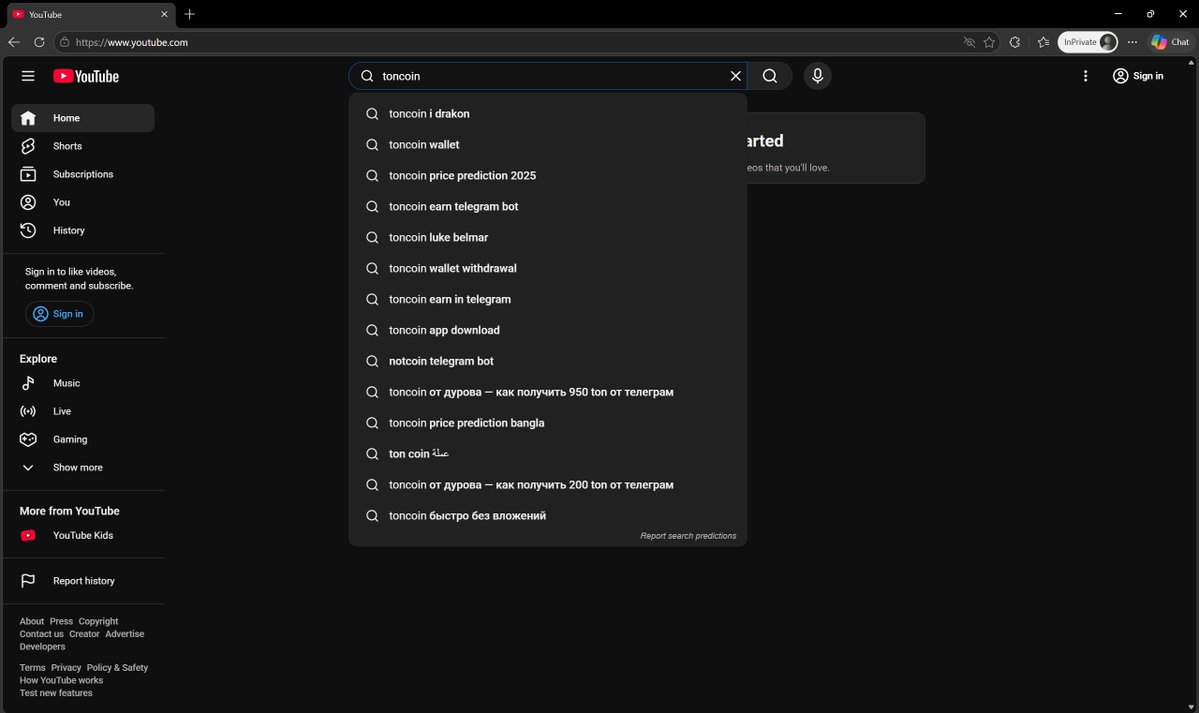
Task: Click Policy & Safety footer link
Action: (117, 668)
